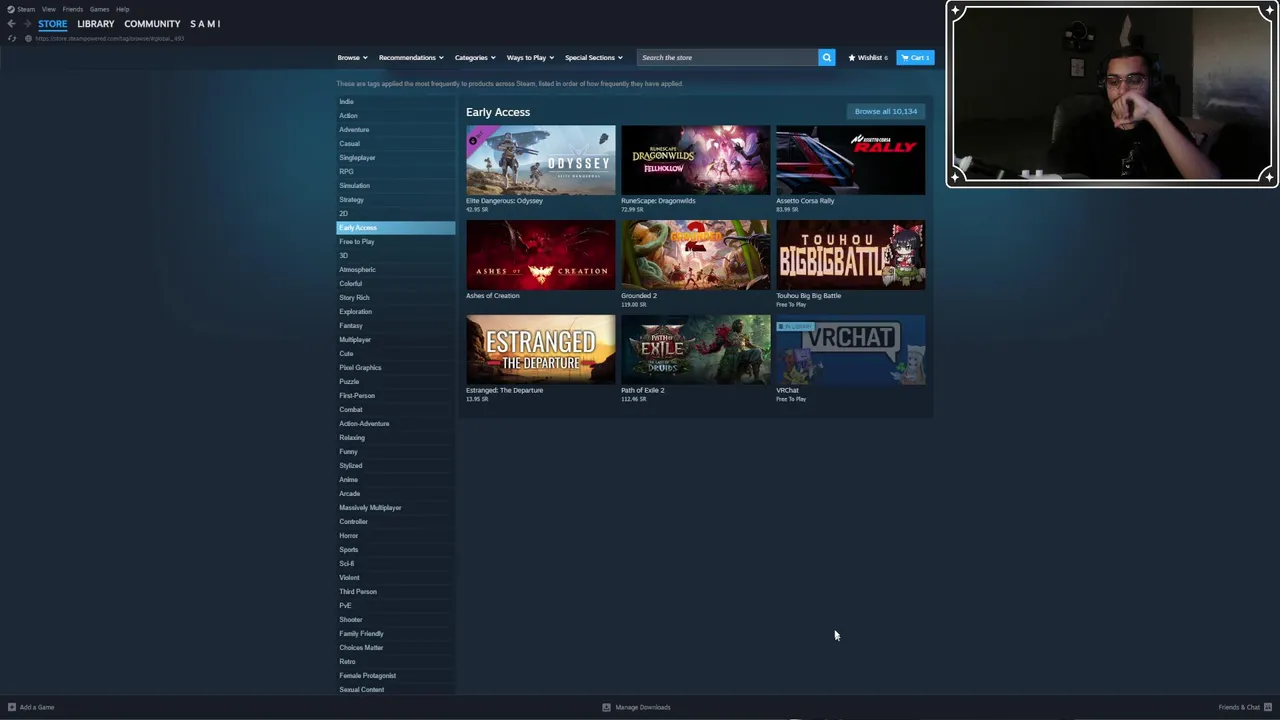Click the Add a Game label
This screenshot has width=1280, height=720.
click(37, 707)
